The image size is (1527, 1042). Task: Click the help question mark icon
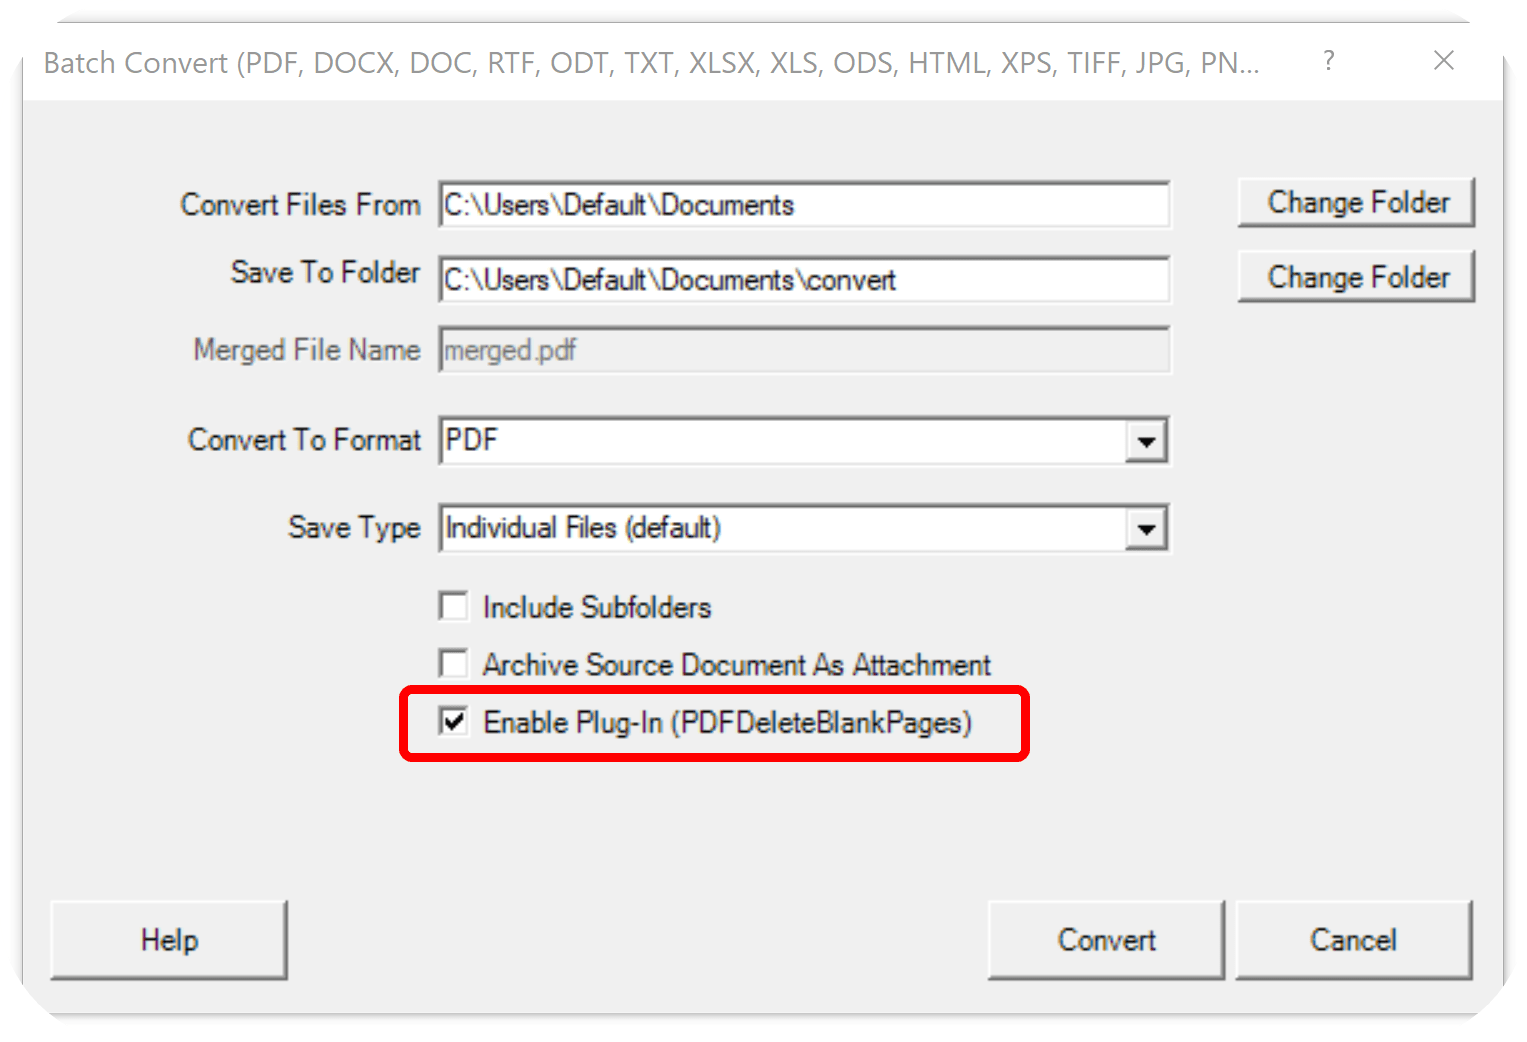point(1328,61)
